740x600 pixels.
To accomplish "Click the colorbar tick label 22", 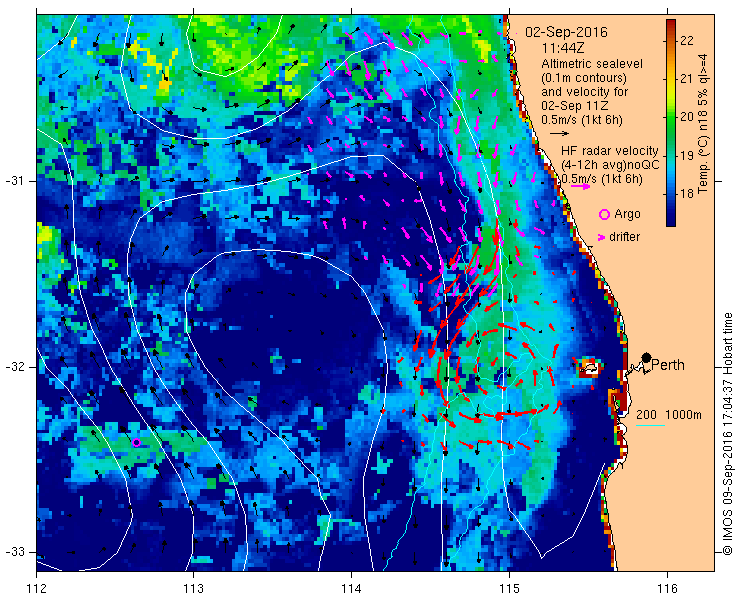I will [687, 40].
